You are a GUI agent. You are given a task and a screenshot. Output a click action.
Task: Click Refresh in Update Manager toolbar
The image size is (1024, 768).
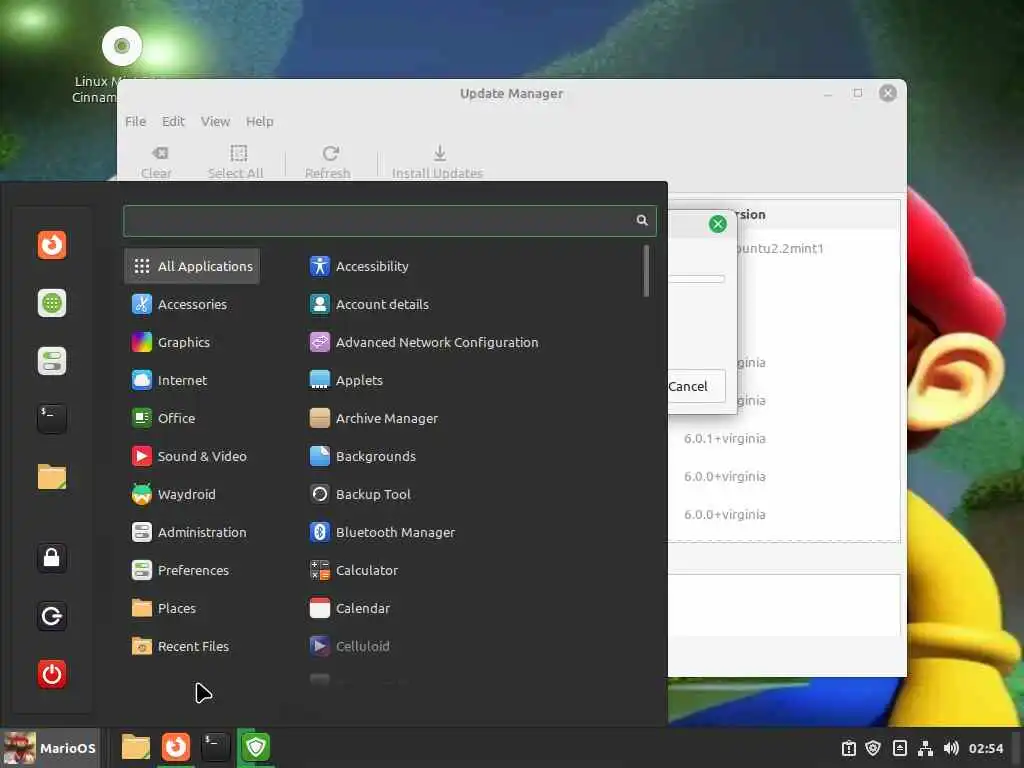pyautogui.click(x=328, y=162)
